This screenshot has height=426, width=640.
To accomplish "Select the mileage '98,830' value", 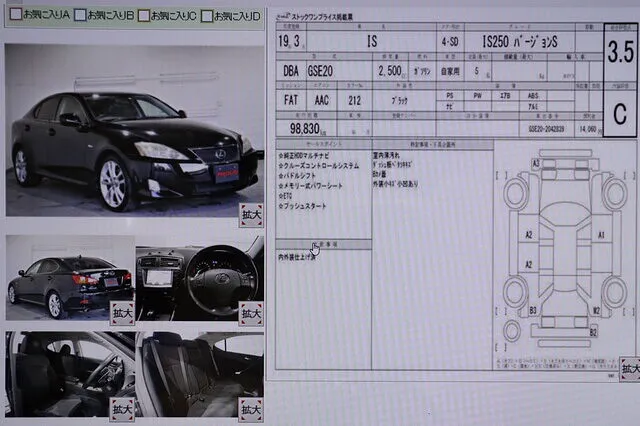I will point(305,129).
